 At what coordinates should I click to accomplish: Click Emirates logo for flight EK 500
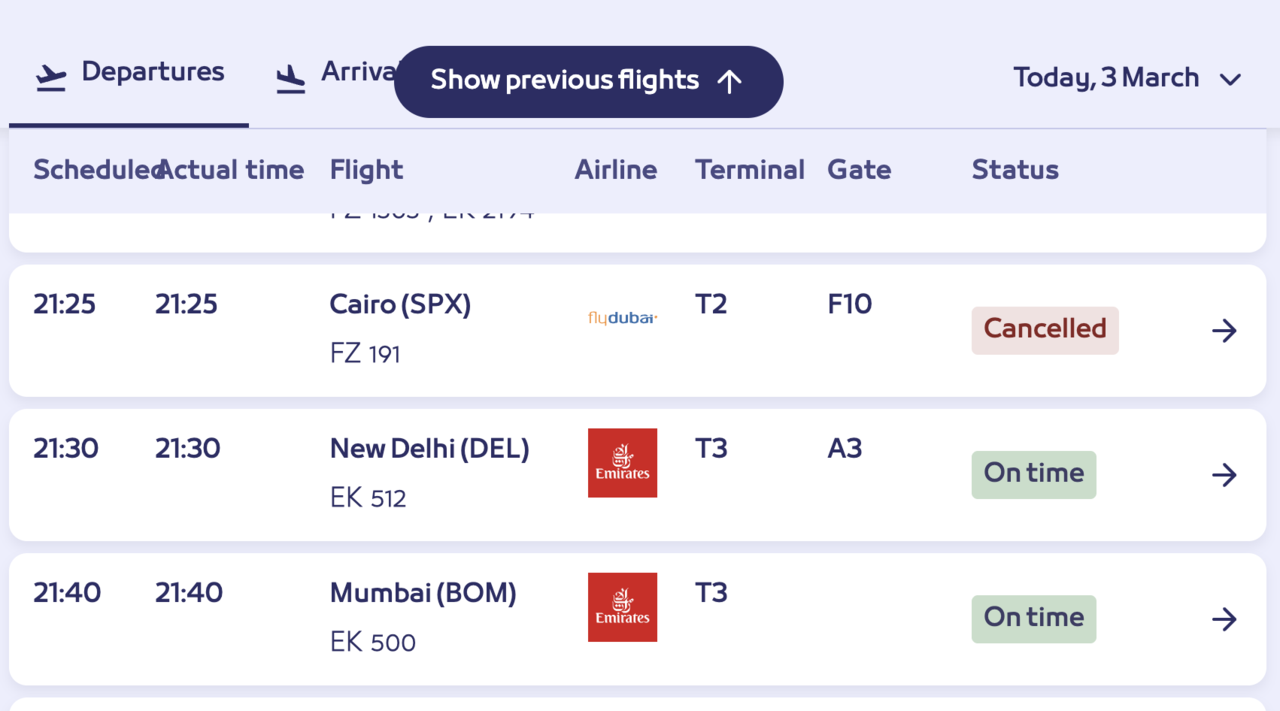coord(622,607)
